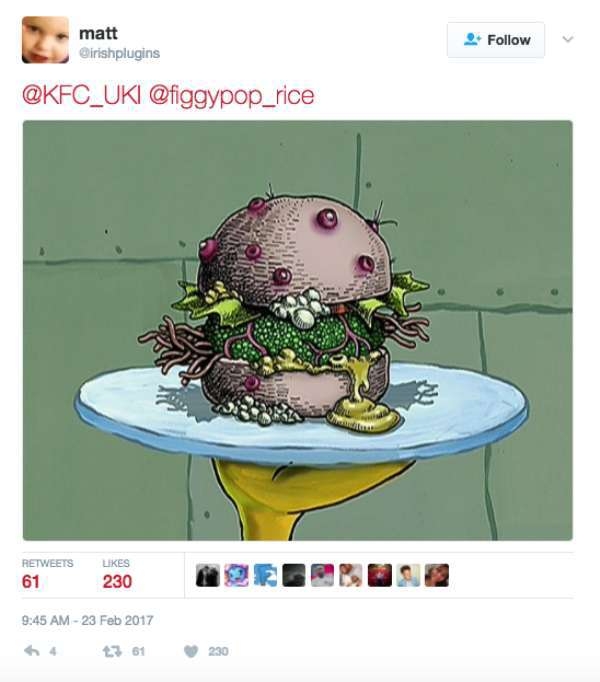Visit the @irishplugins handle
600x682 pixels.
click(119, 53)
